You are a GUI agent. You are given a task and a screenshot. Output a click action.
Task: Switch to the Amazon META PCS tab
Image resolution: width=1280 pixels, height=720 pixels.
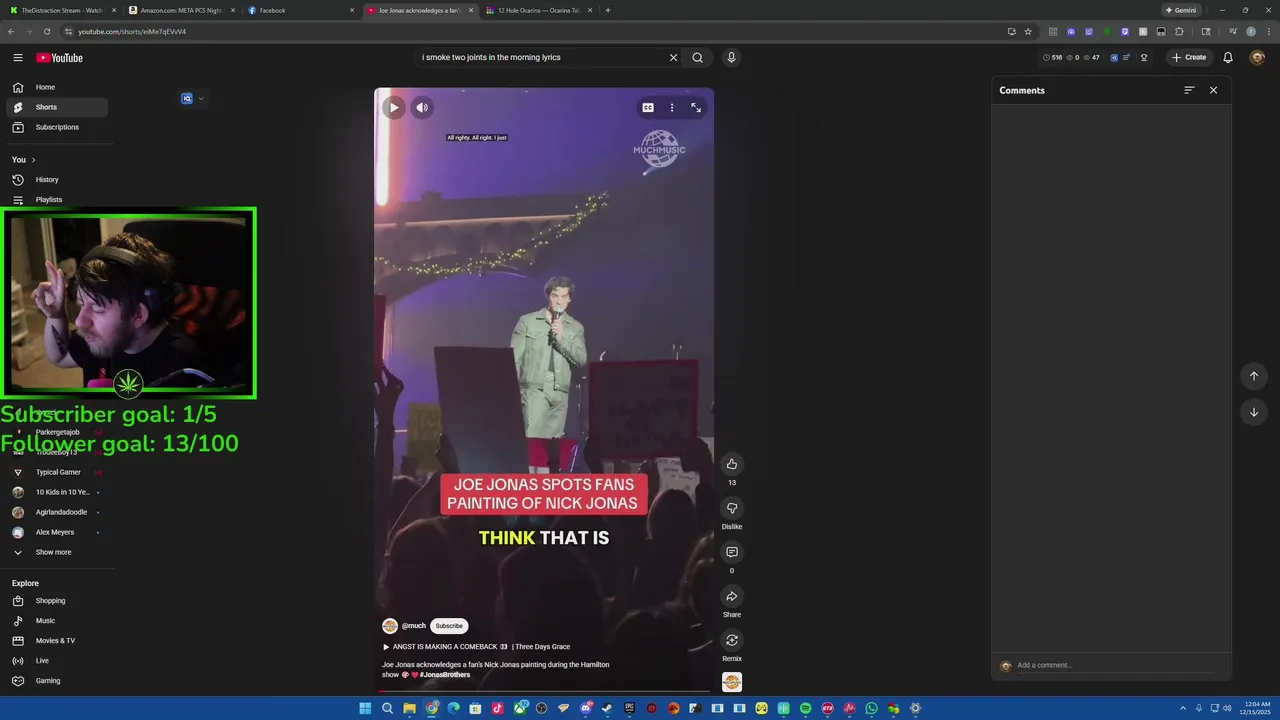(180, 10)
